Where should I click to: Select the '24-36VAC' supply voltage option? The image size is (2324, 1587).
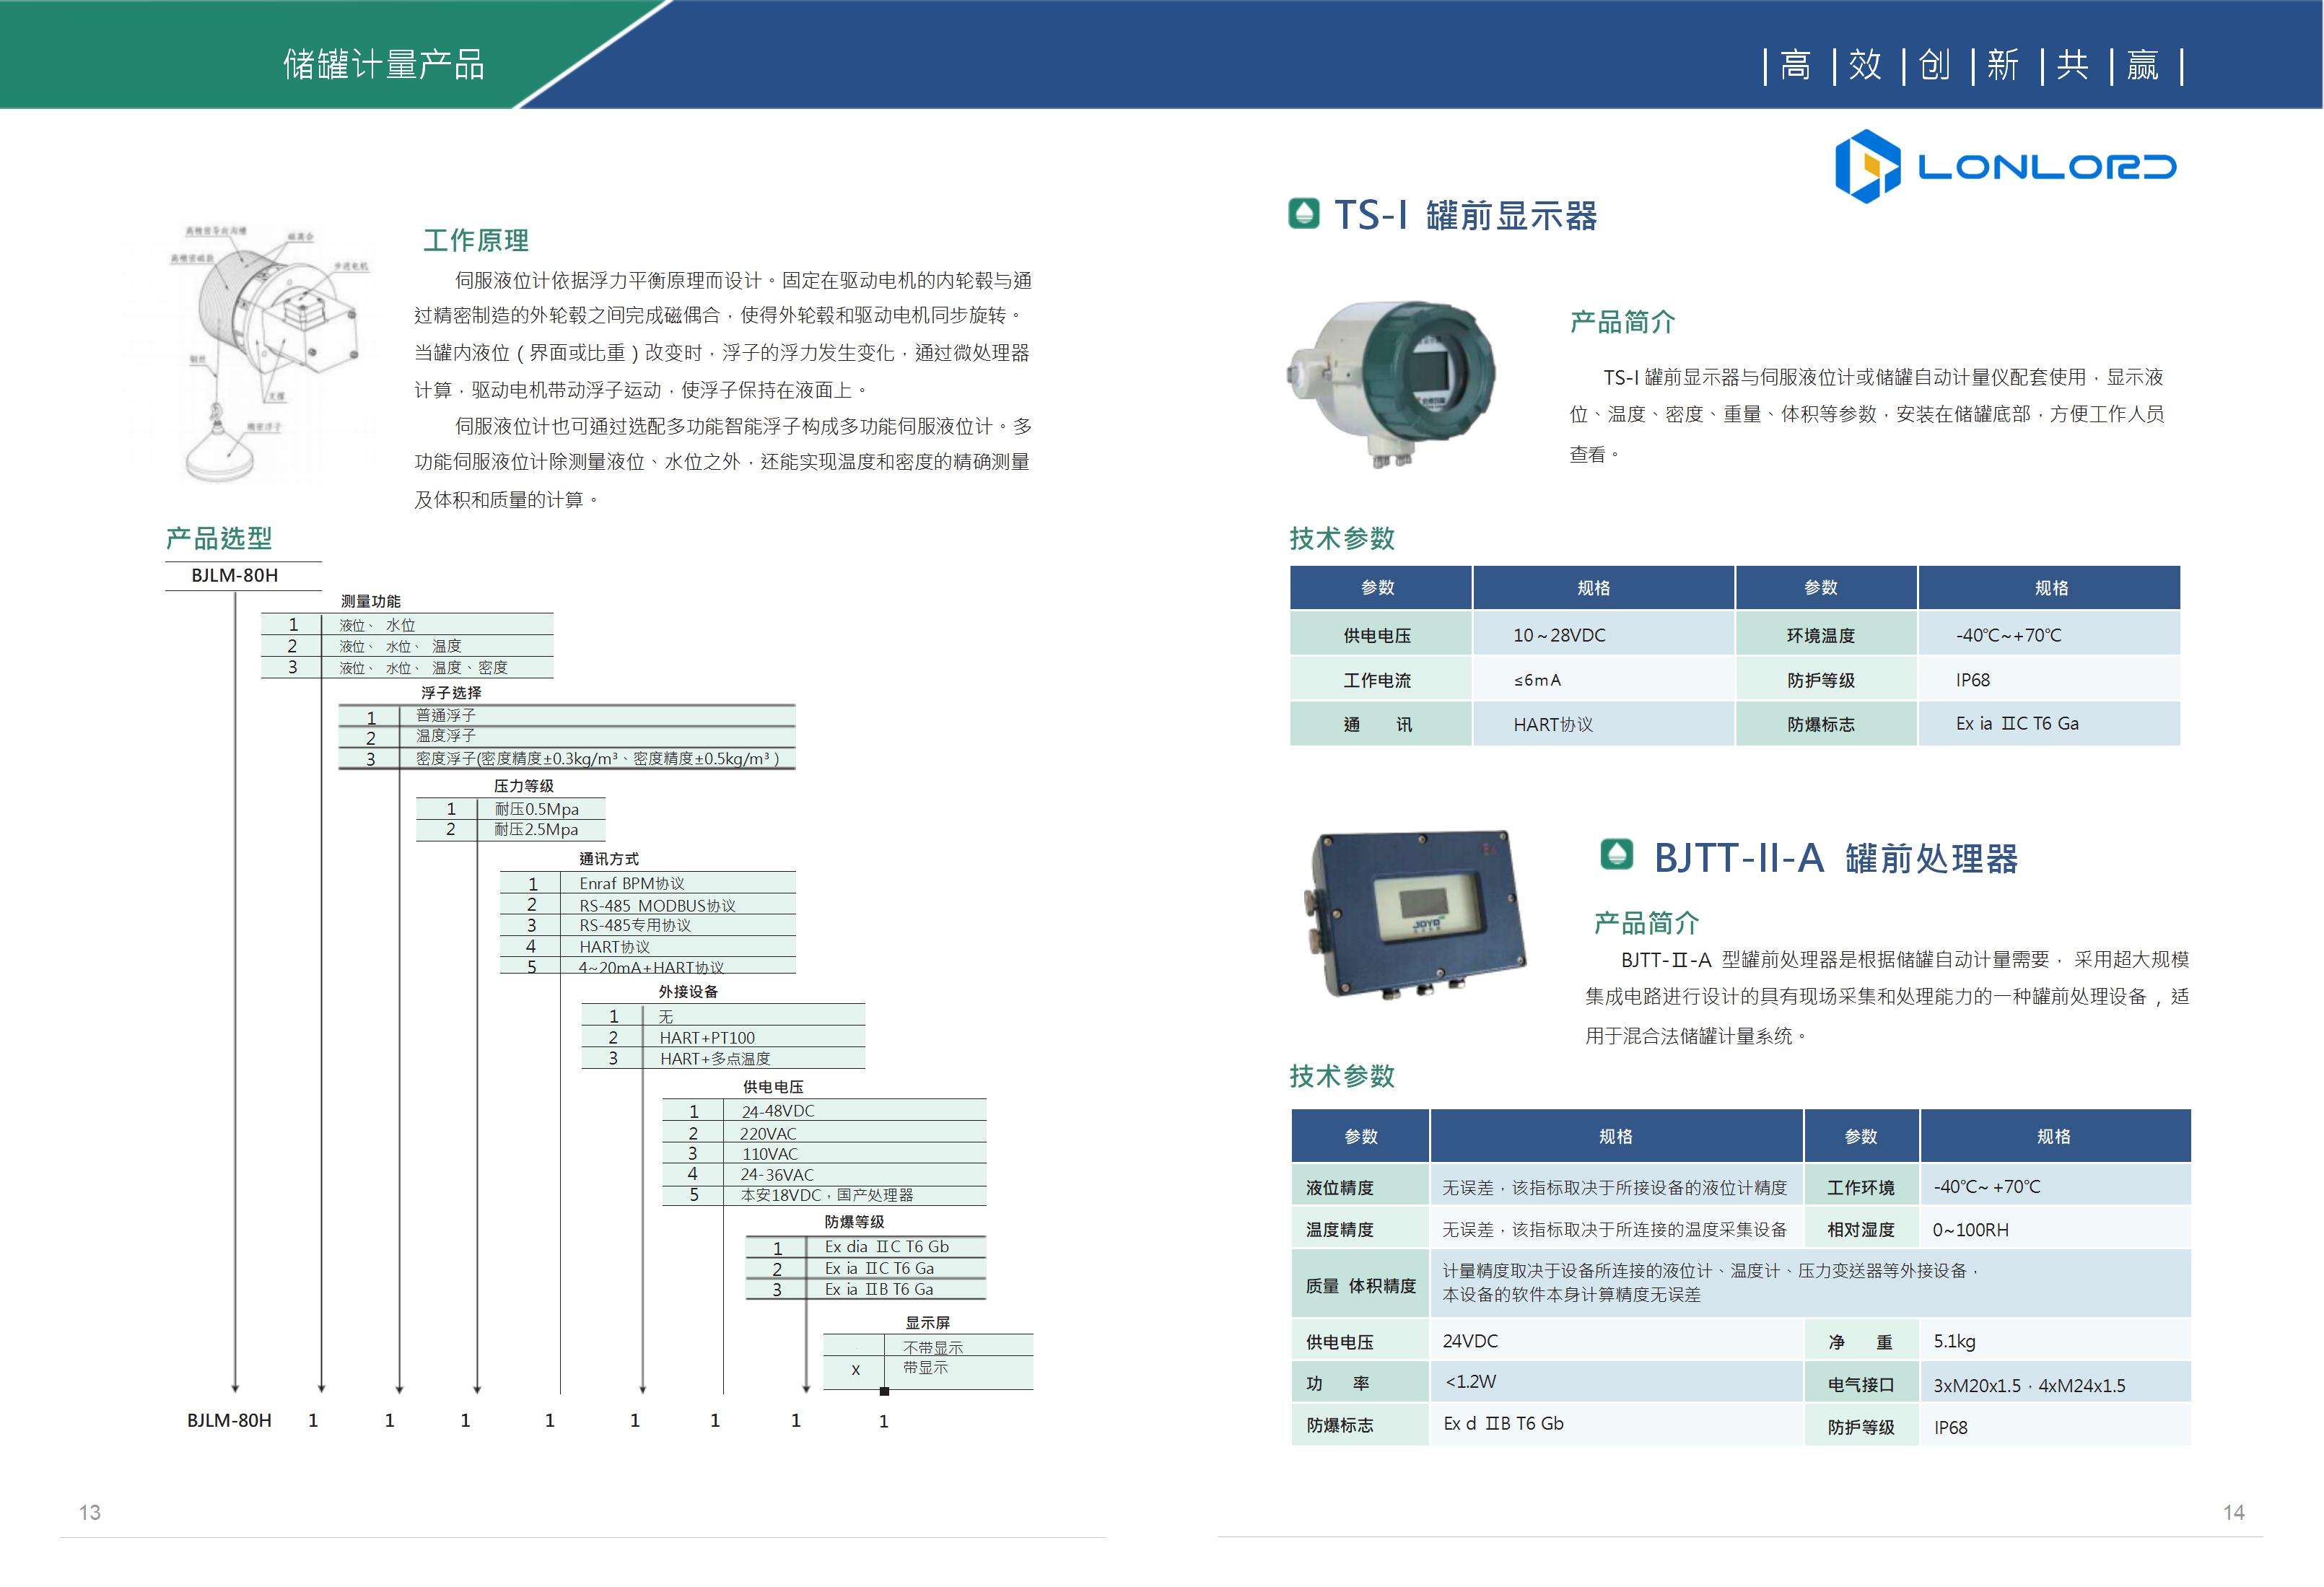824,1174
